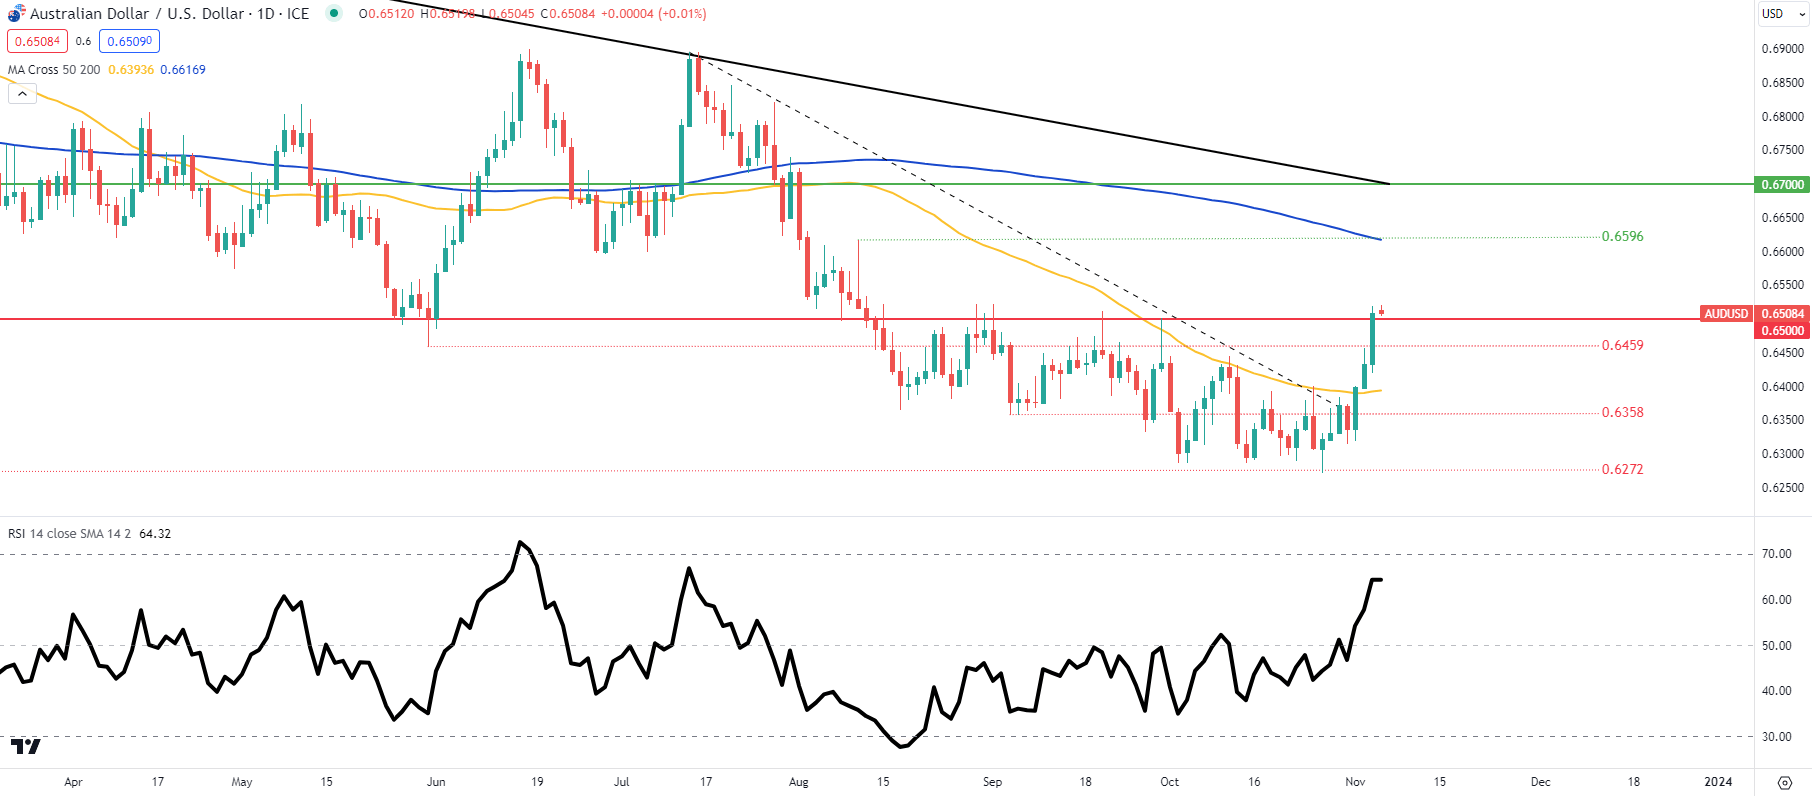Click the TradingView logo

(26, 746)
